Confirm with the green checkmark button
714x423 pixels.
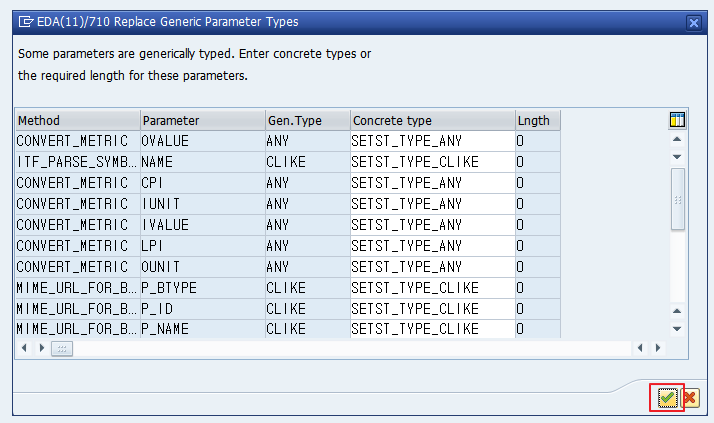(667, 398)
